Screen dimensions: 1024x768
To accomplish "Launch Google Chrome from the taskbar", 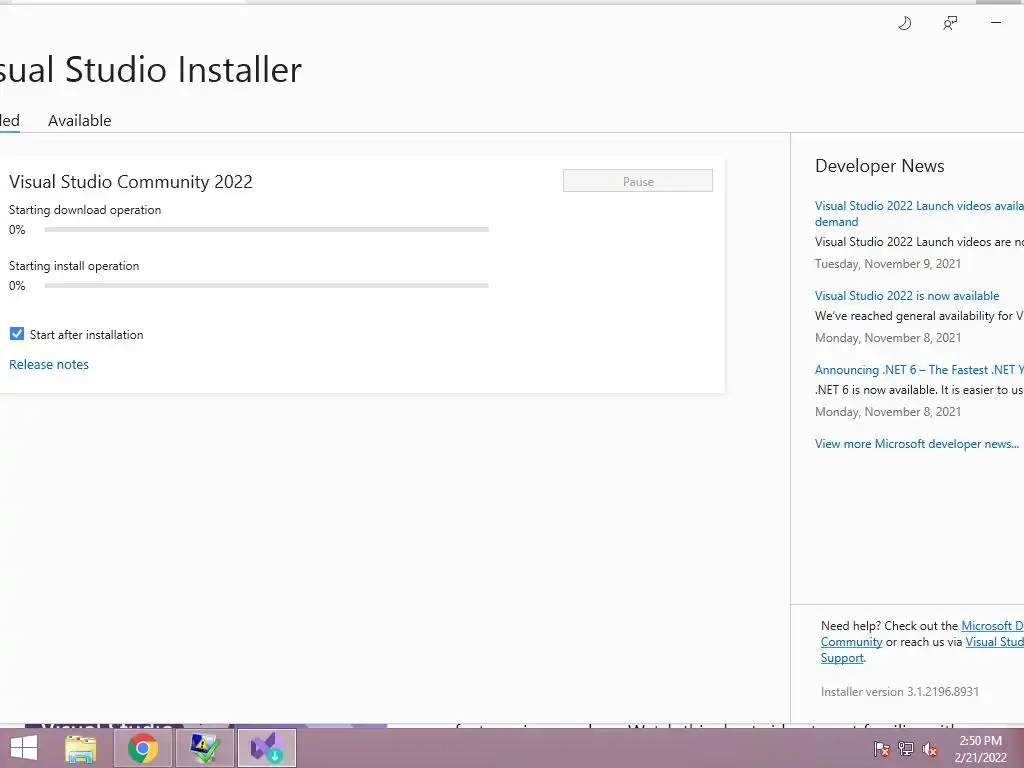I will pos(143,748).
